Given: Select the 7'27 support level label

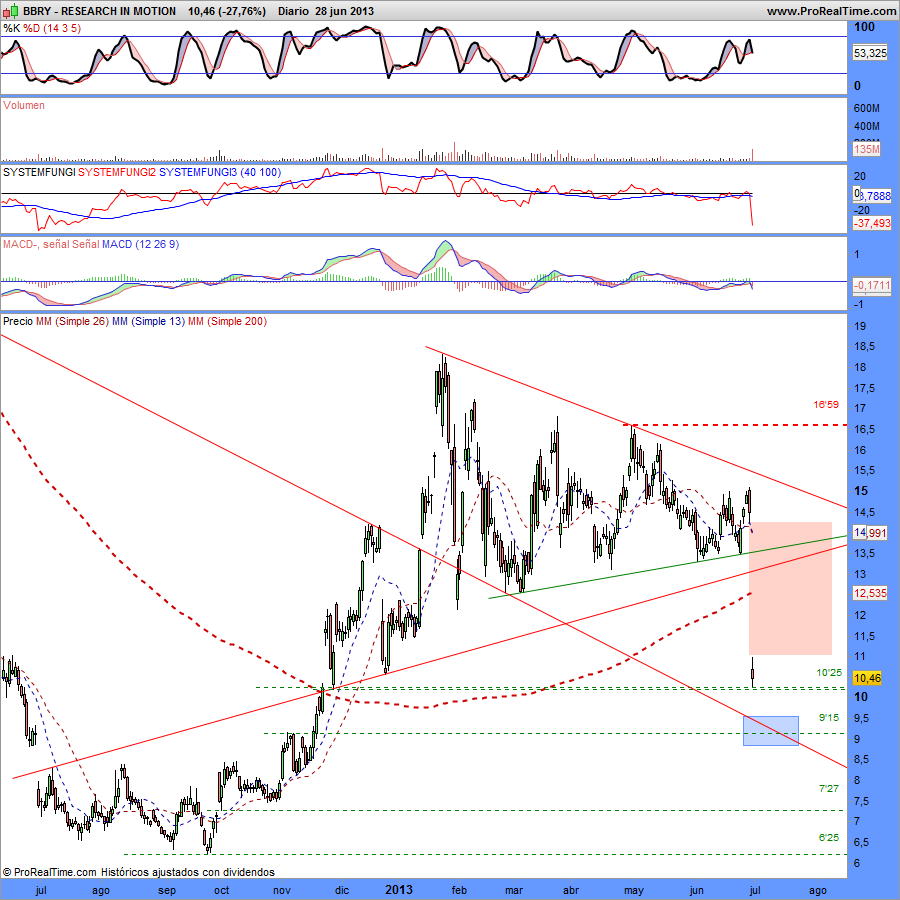Looking at the screenshot, I should 829,789.
